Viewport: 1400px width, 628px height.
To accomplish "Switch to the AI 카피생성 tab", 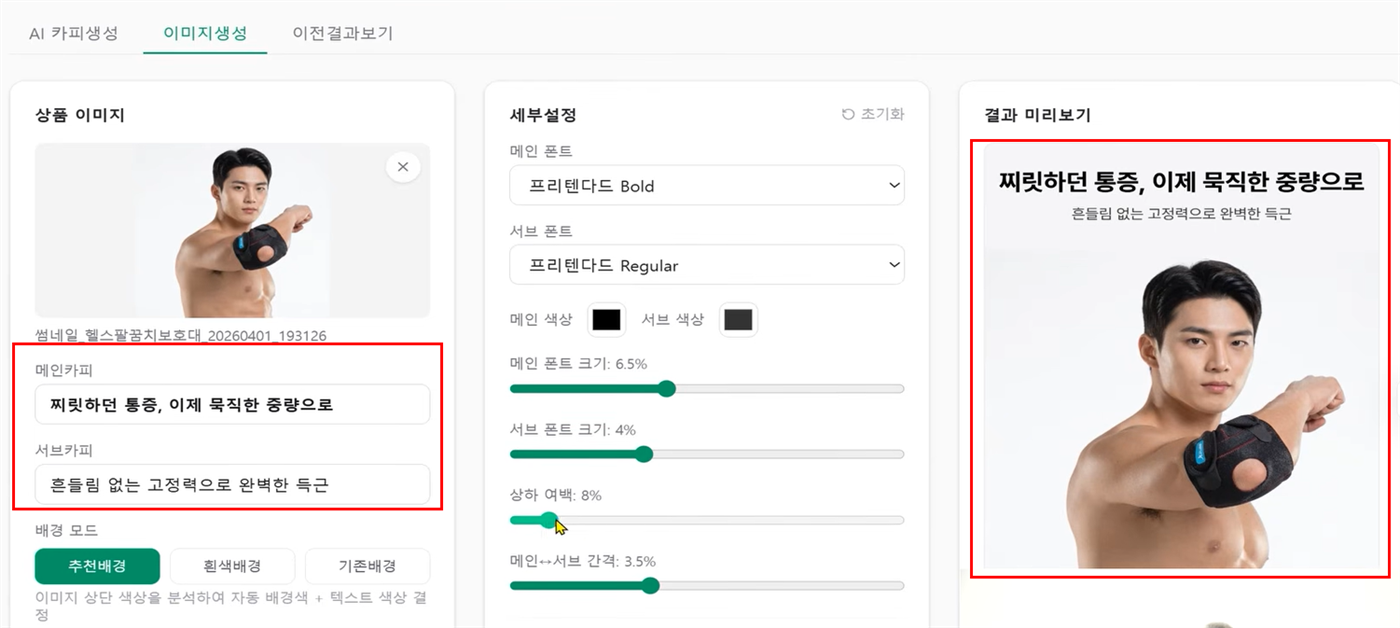I will [x=73, y=33].
